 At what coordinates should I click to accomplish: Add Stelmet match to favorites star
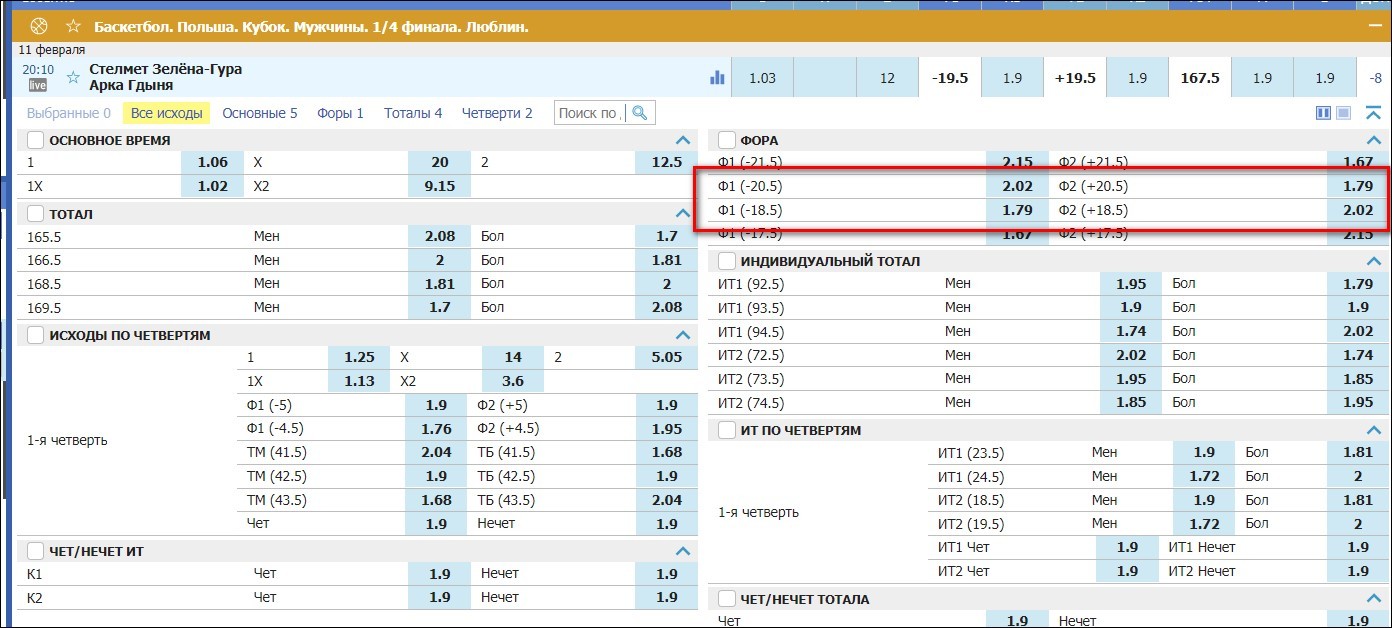click(72, 77)
